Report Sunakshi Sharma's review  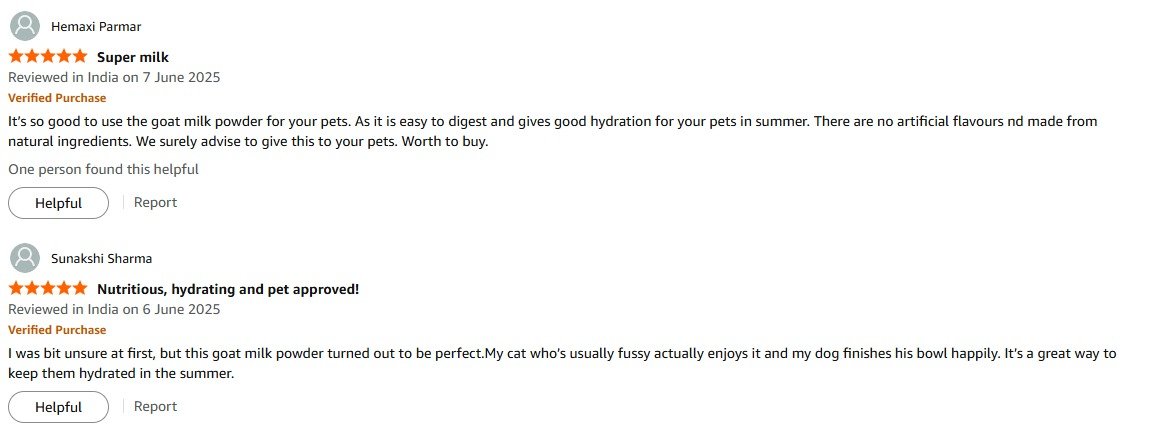(x=155, y=406)
